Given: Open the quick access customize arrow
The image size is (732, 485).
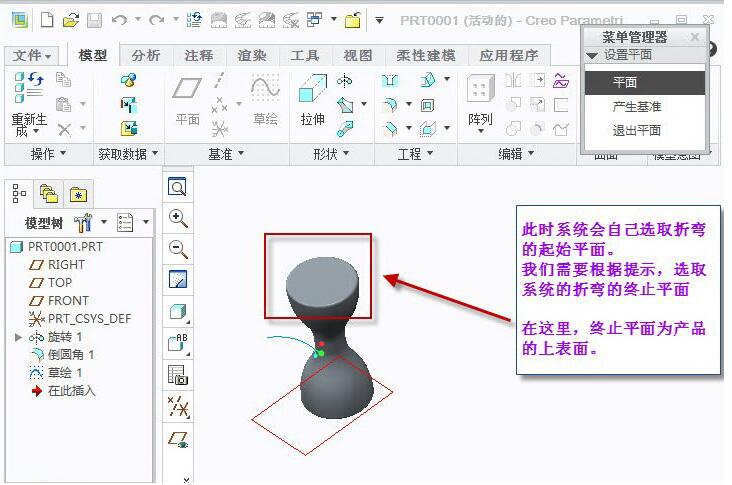Looking at the screenshot, I should [x=380, y=20].
